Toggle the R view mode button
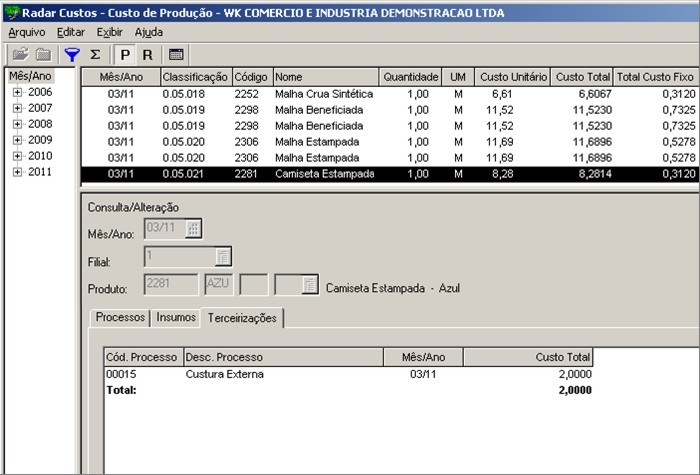This screenshot has height=475, width=700. tap(147, 55)
